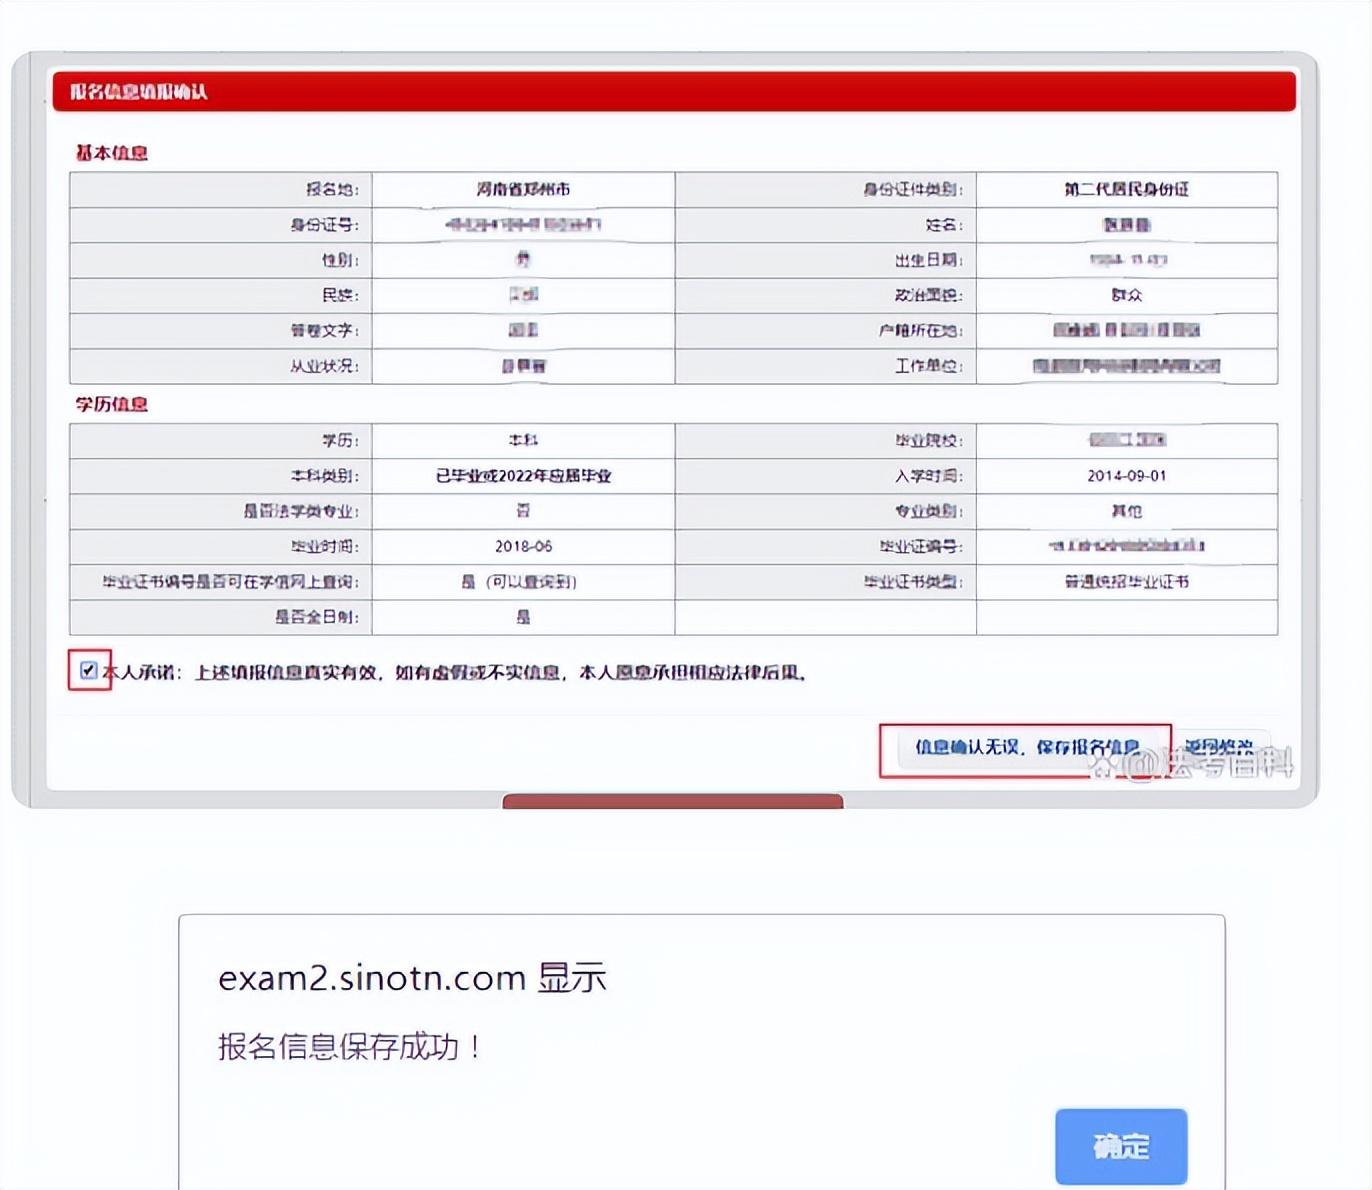Screen dimensions: 1372x1190
Task: Click 毕业证书编号是否可在学信网上查询 label
Action: 230,582
